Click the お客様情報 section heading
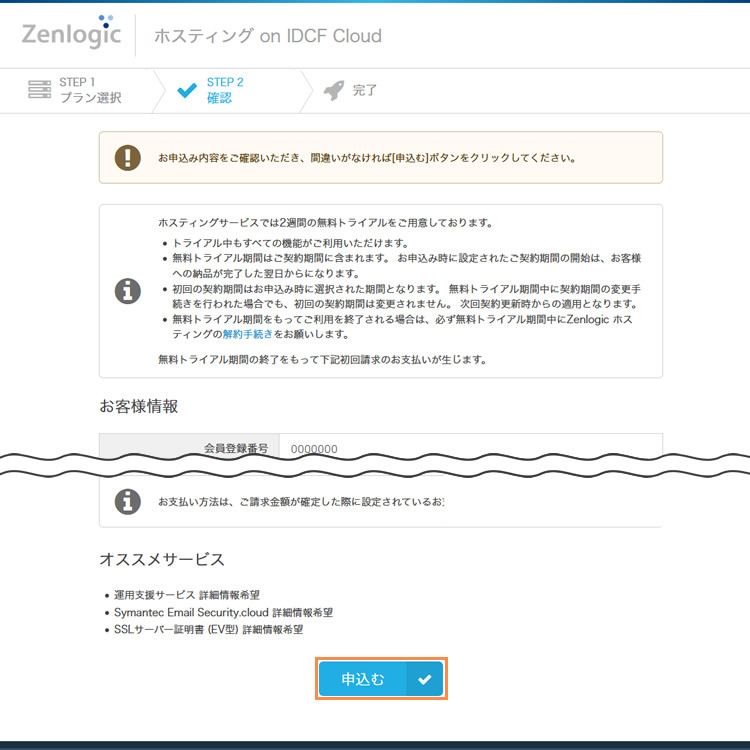 click(x=138, y=406)
